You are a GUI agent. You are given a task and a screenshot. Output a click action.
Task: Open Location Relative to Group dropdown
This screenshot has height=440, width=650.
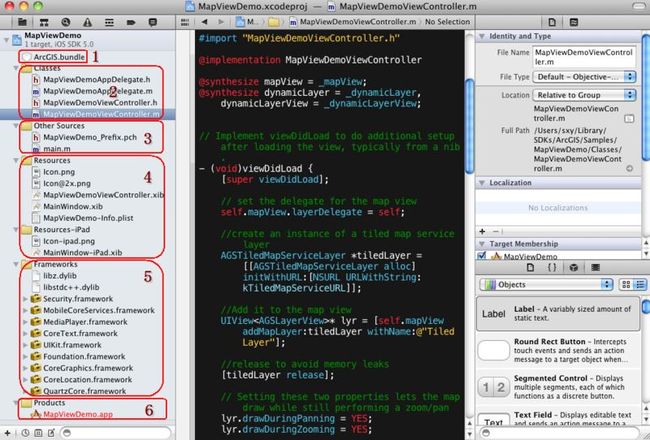pos(584,95)
